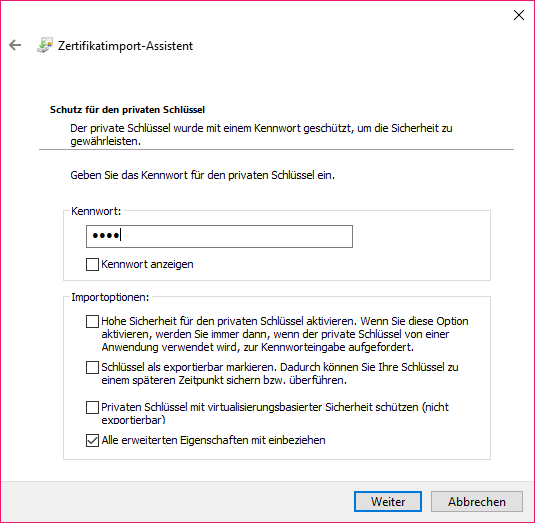
Task: Click the Hohe Sicherheit option description text
Action: tap(285, 334)
